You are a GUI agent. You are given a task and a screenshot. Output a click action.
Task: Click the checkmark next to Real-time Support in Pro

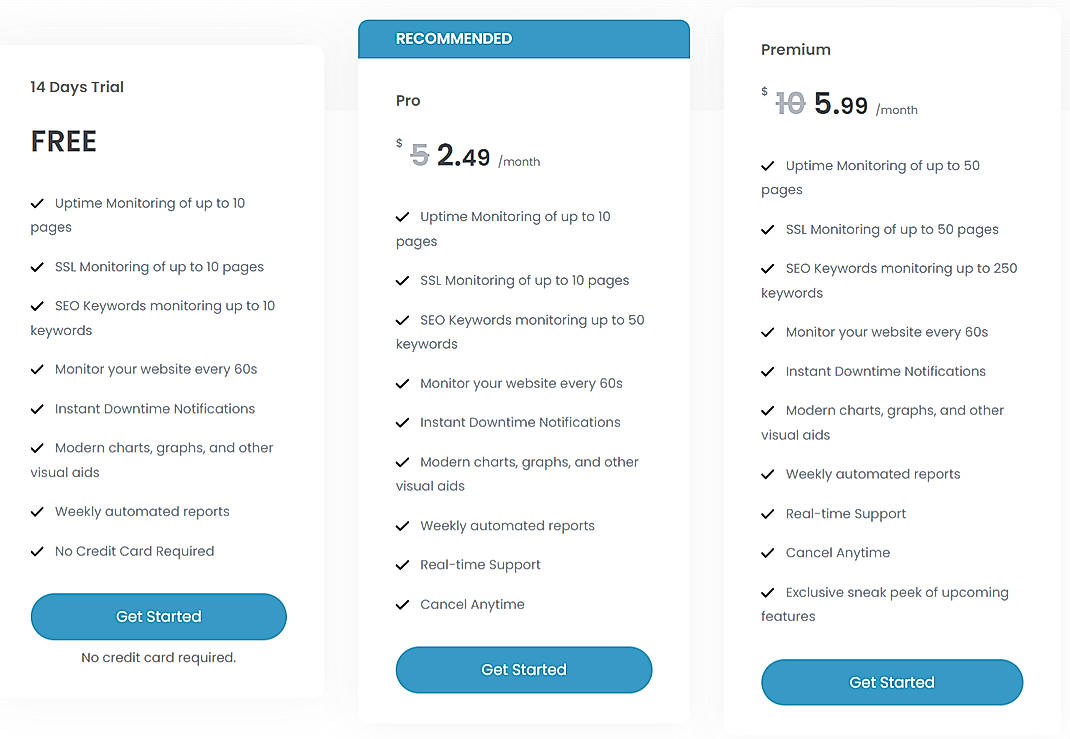(403, 564)
